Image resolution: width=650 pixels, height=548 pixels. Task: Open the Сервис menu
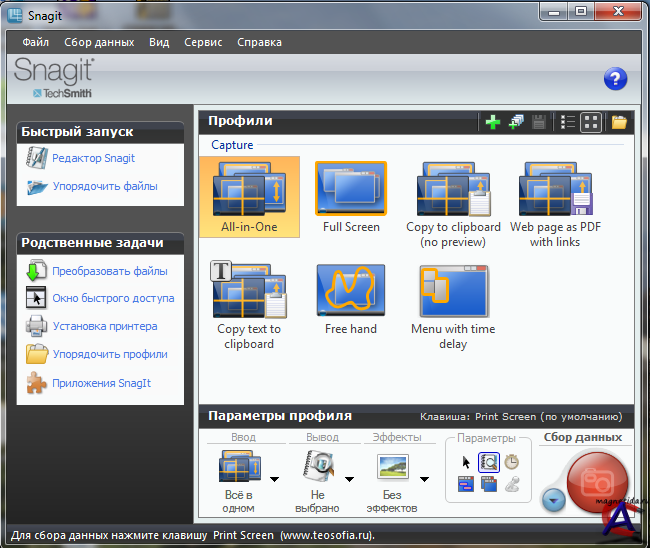203,42
